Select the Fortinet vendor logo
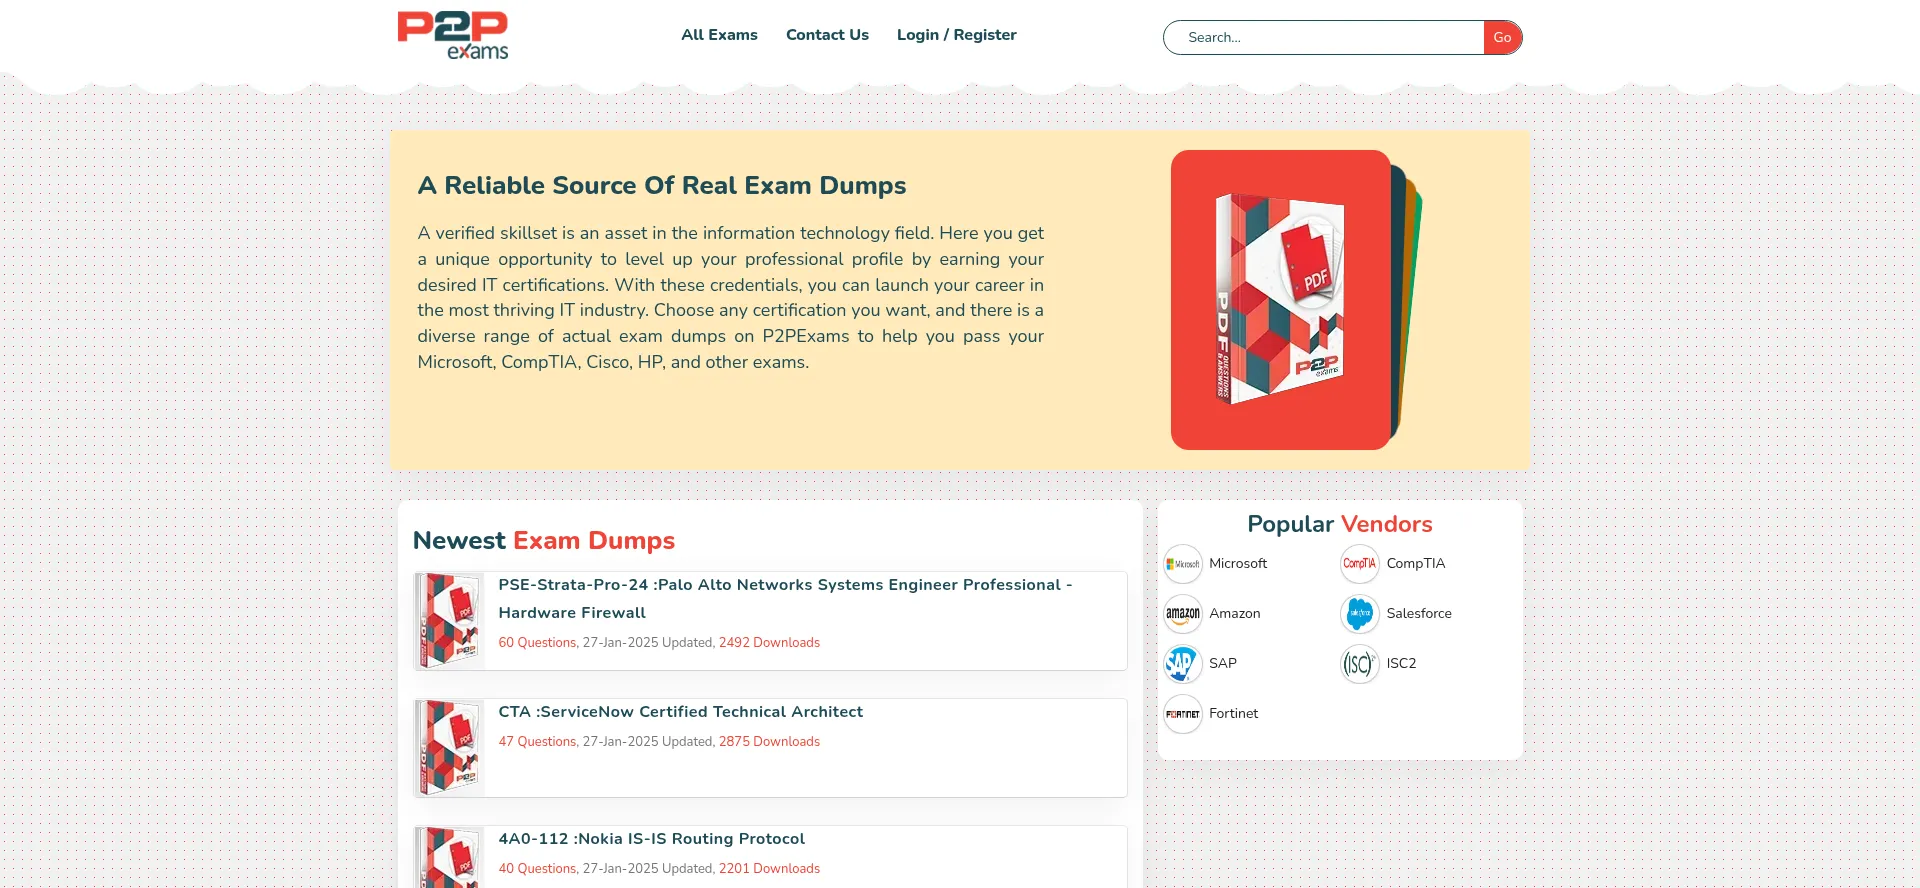The height and width of the screenshot is (888, 1920). (1183, 714)
